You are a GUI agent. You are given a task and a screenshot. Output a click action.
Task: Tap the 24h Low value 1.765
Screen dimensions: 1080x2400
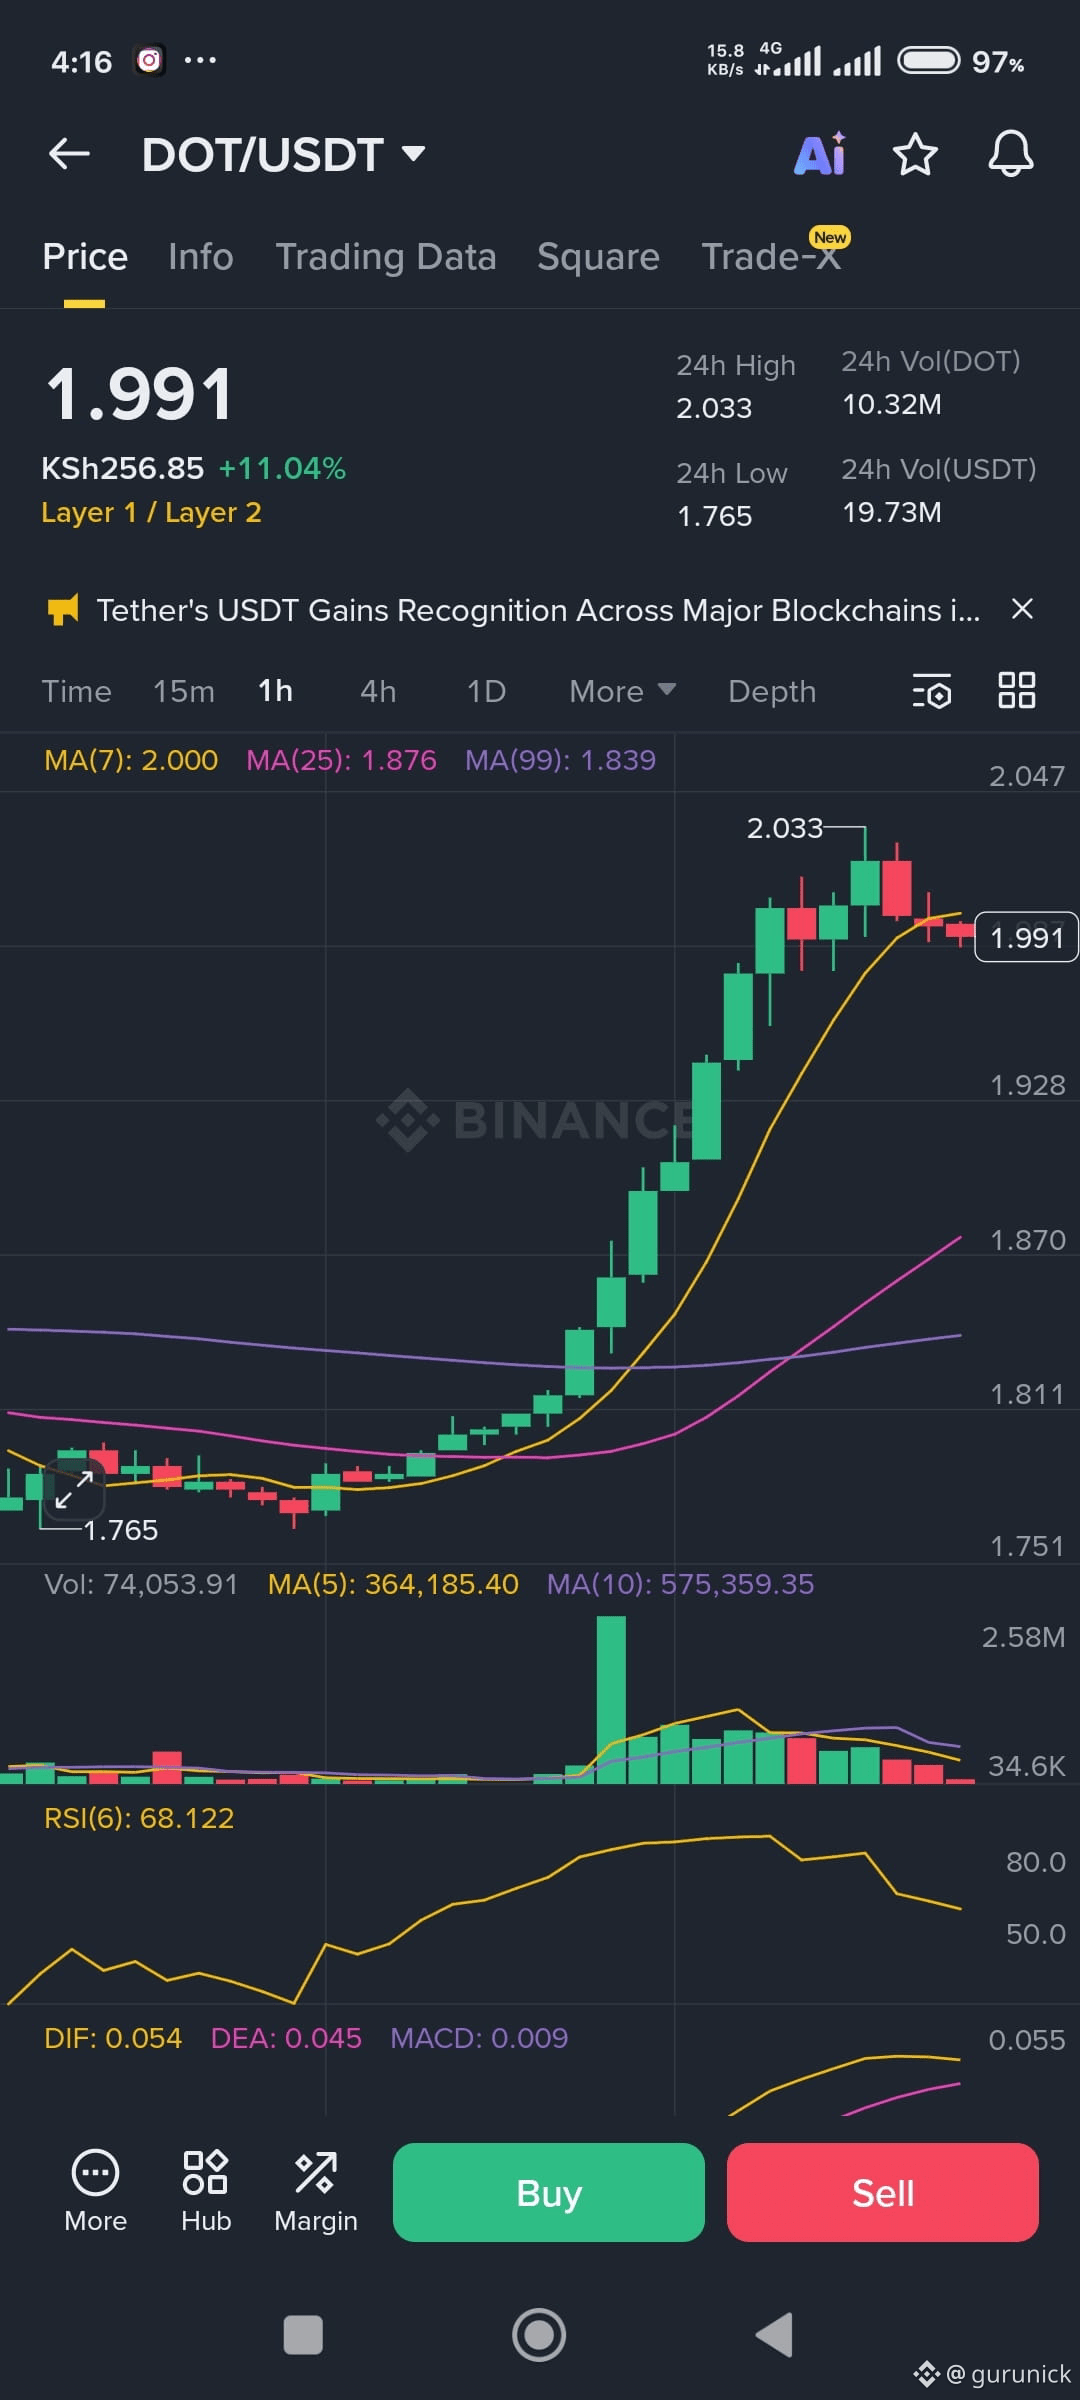[x=714, y=516]
